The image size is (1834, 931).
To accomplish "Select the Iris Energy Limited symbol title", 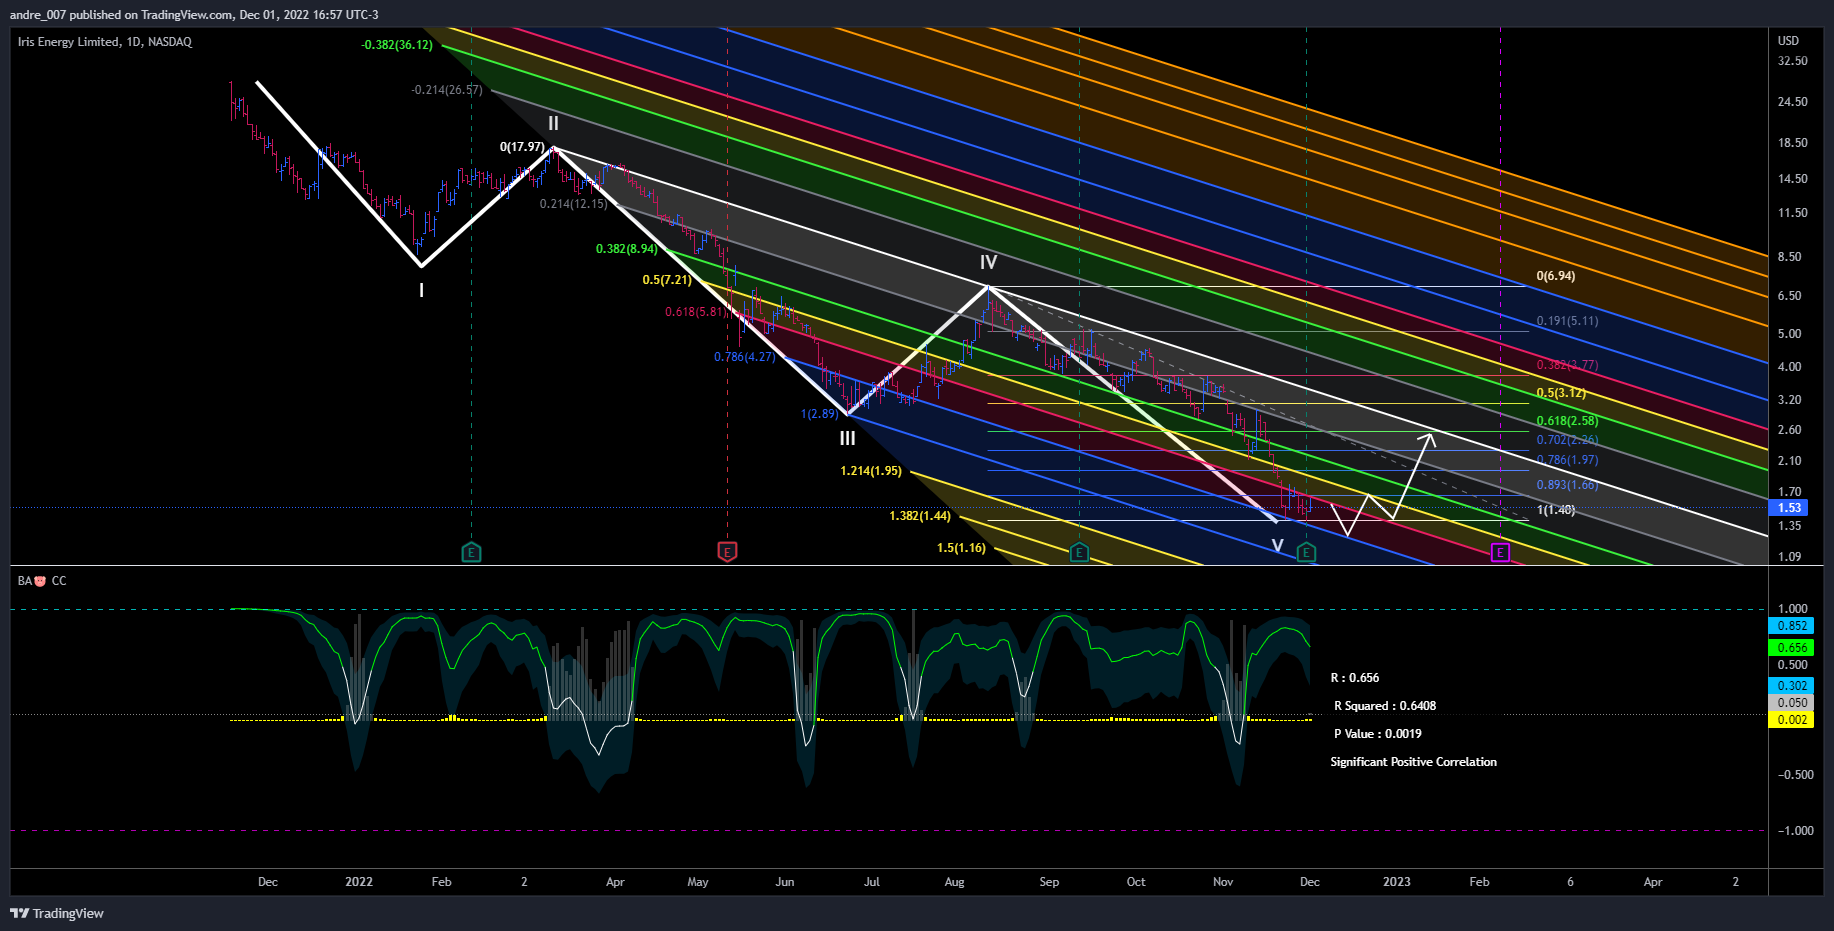I will [x=105, y=42].
